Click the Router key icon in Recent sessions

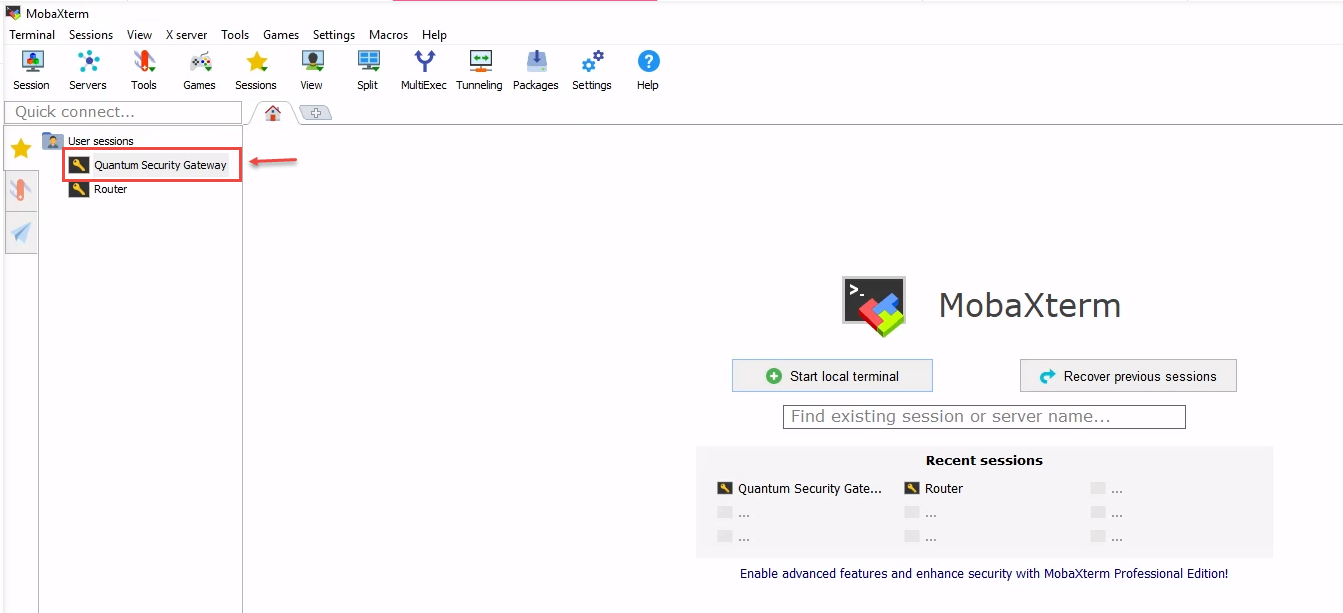[912, 489]
